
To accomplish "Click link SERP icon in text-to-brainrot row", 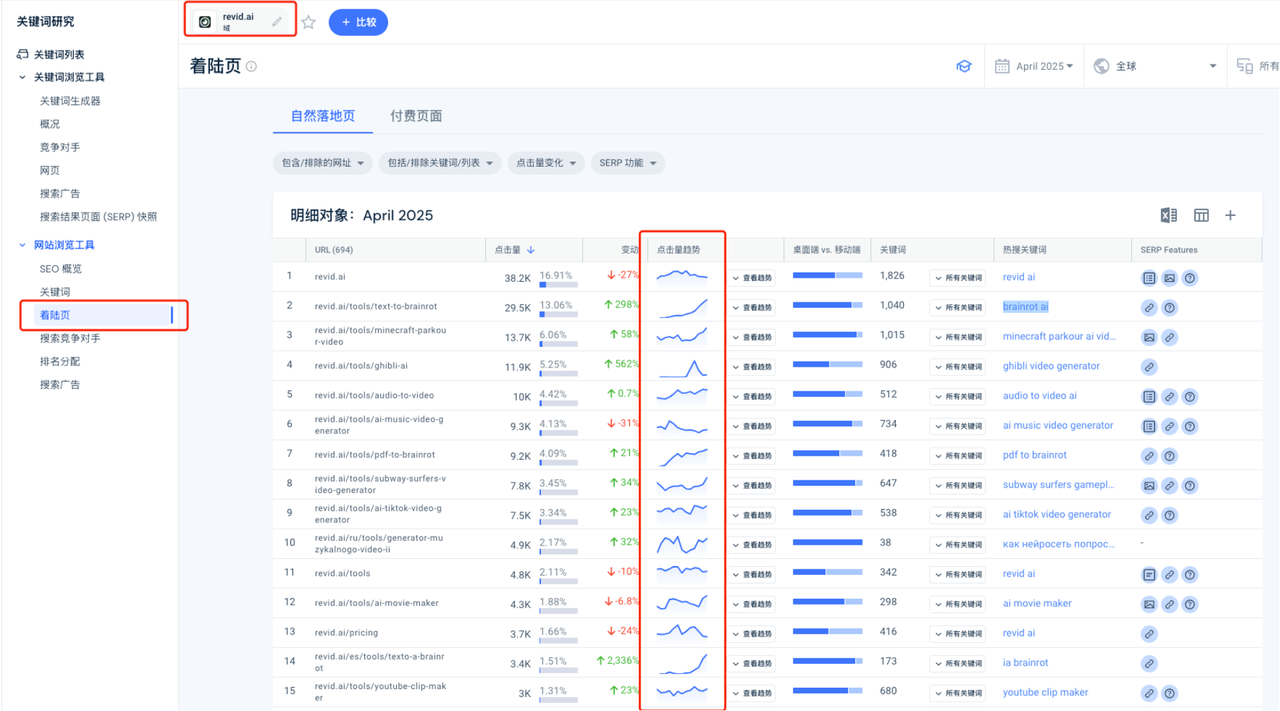I will coord(1149,308).
